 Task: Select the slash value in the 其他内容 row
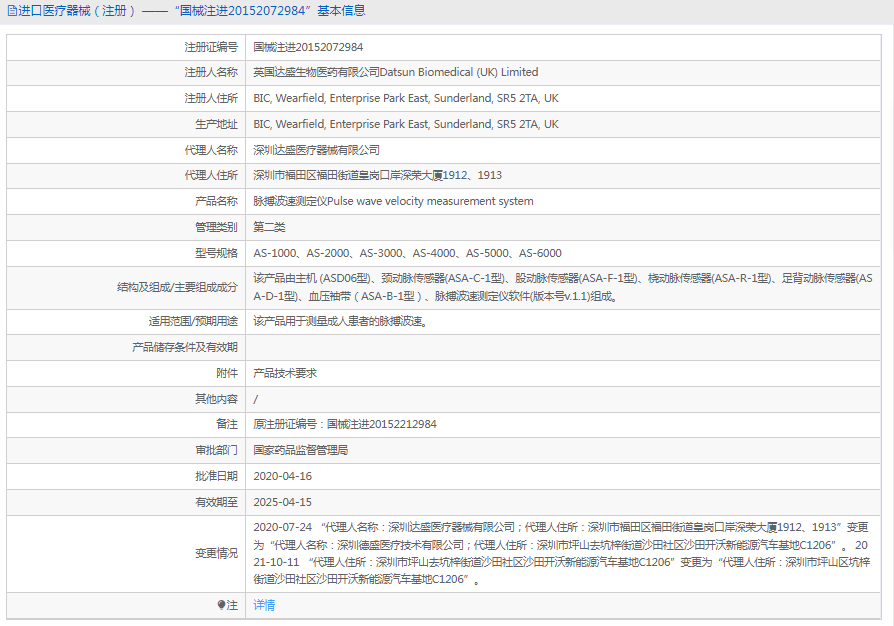pyautogui.click(x=255, y=399)
